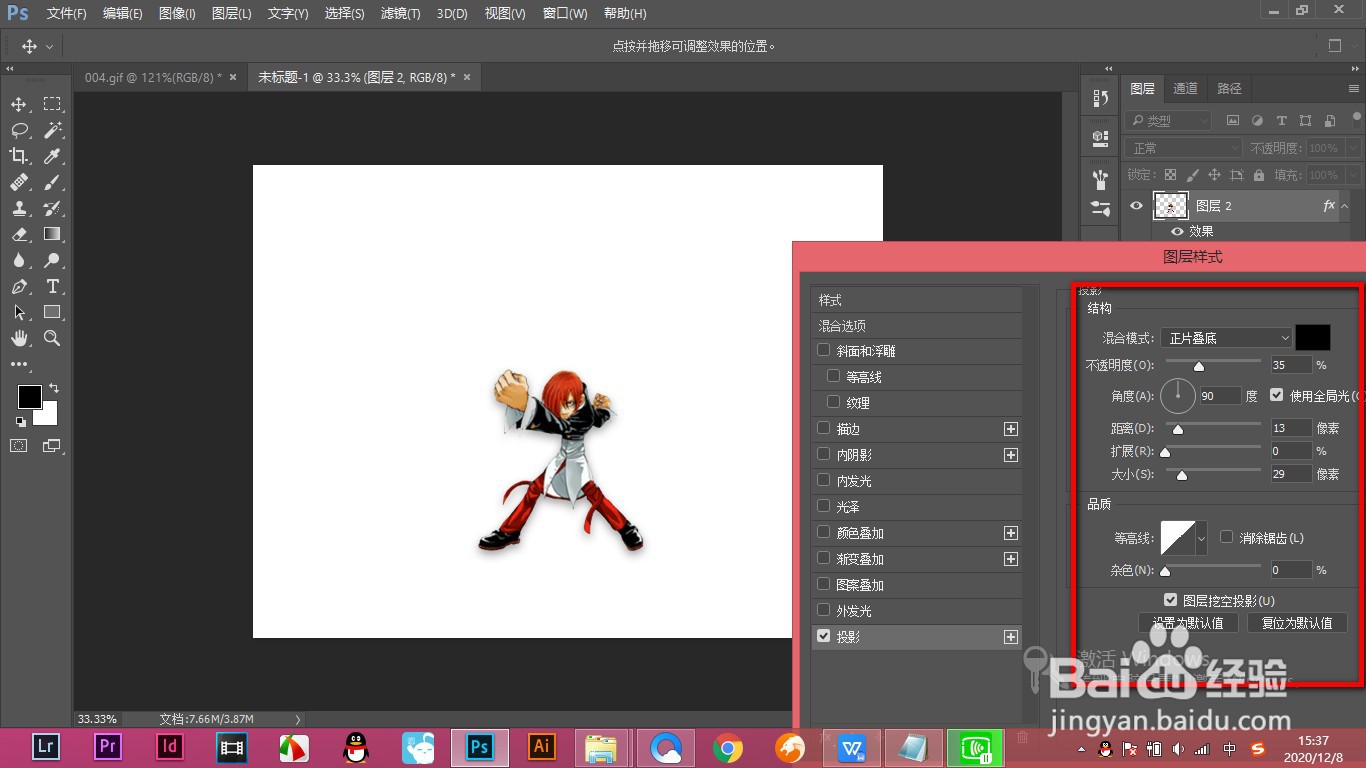Collapse 图层 2 effects list arrow
The height and width of the screenshot is (768, 1366).
(x=1345, y=206)
